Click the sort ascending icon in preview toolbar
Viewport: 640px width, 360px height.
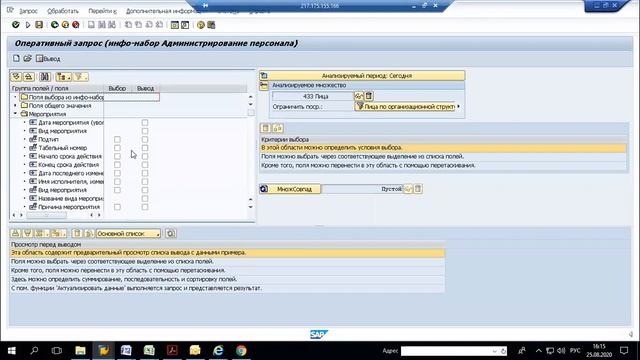click(x=15, y=233)
